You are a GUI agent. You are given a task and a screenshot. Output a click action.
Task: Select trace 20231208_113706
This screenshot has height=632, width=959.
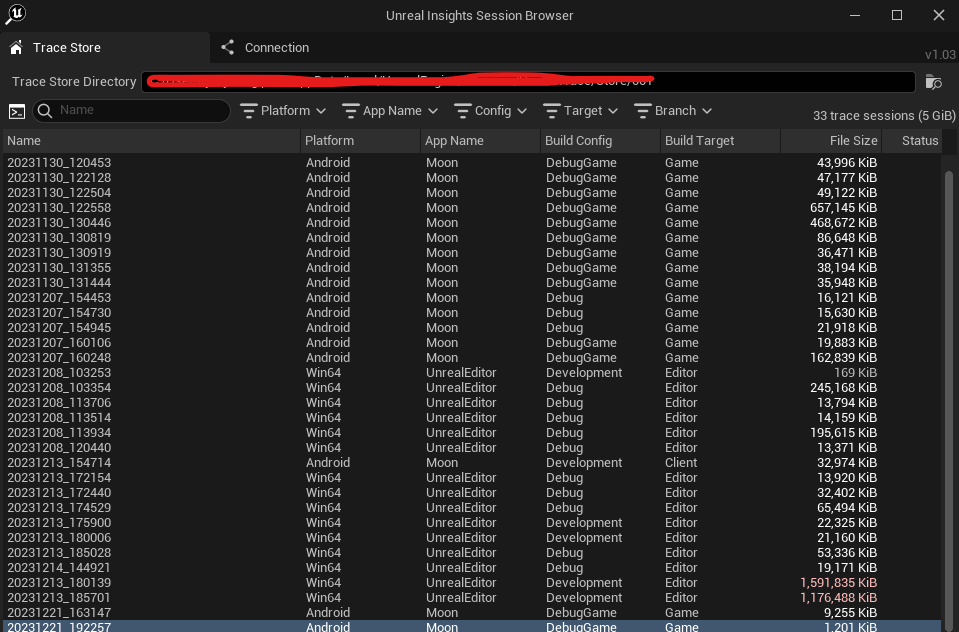pos(472,403)
